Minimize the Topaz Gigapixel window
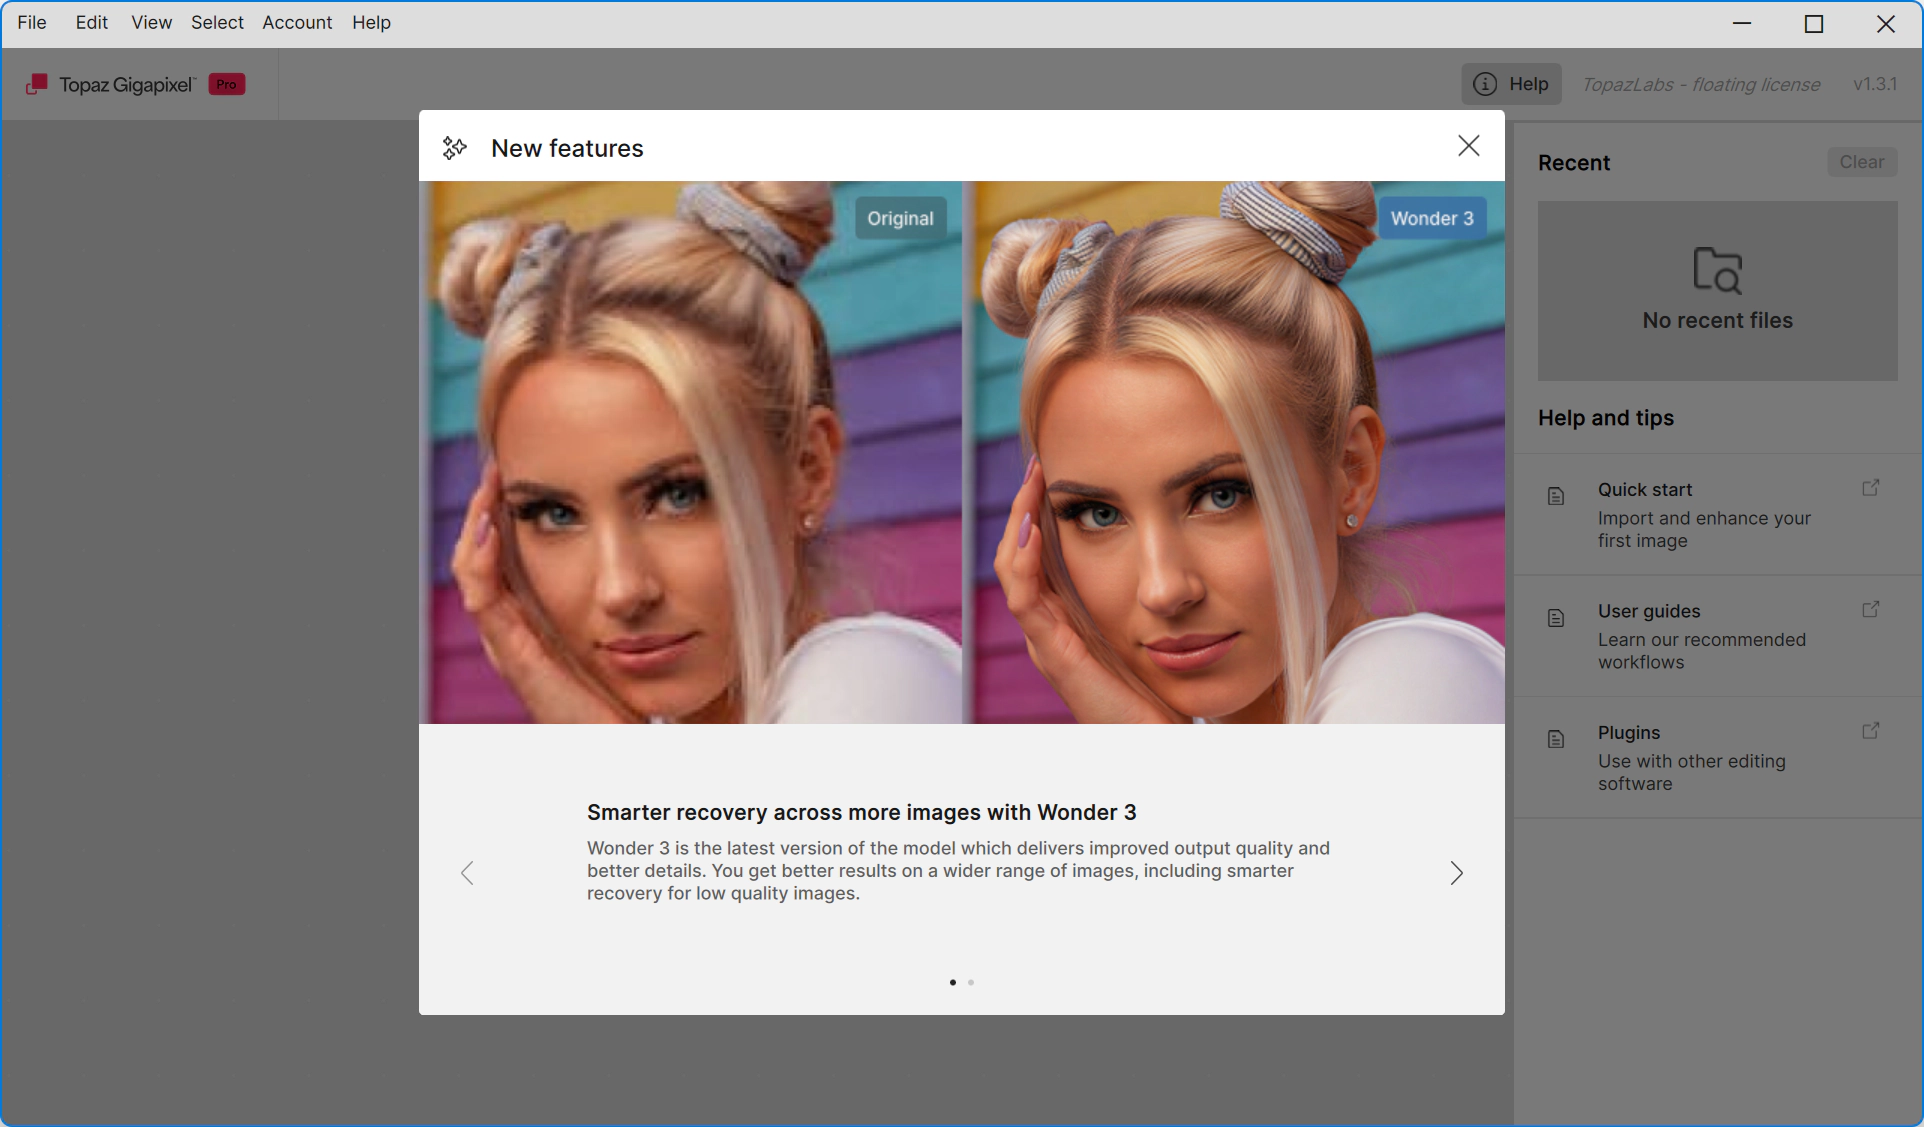Viewport: 1924px width, 1127px height. [x=1742, y=23]
